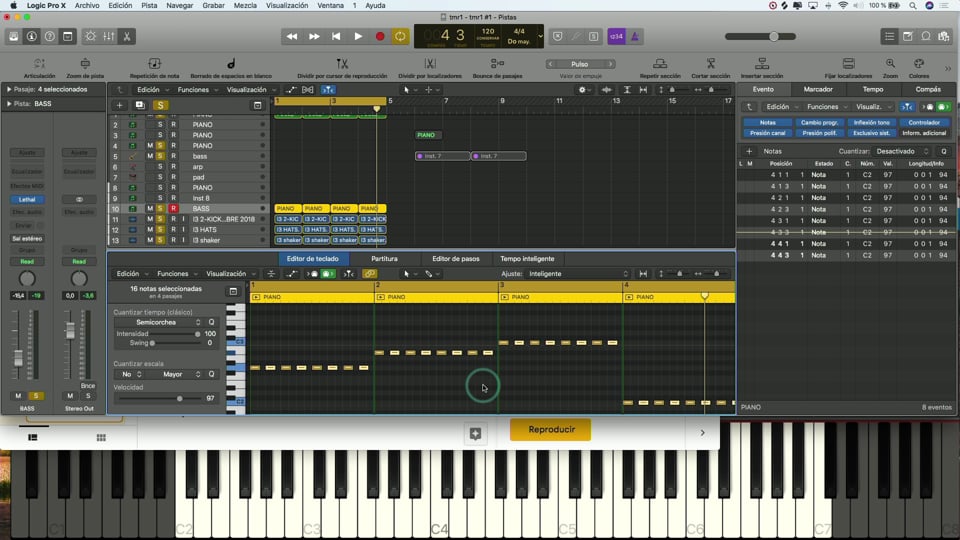Open tracks area Edición menu
This screenshot has height=540, width=960.
pyautogui.click(x=152, y=89)
